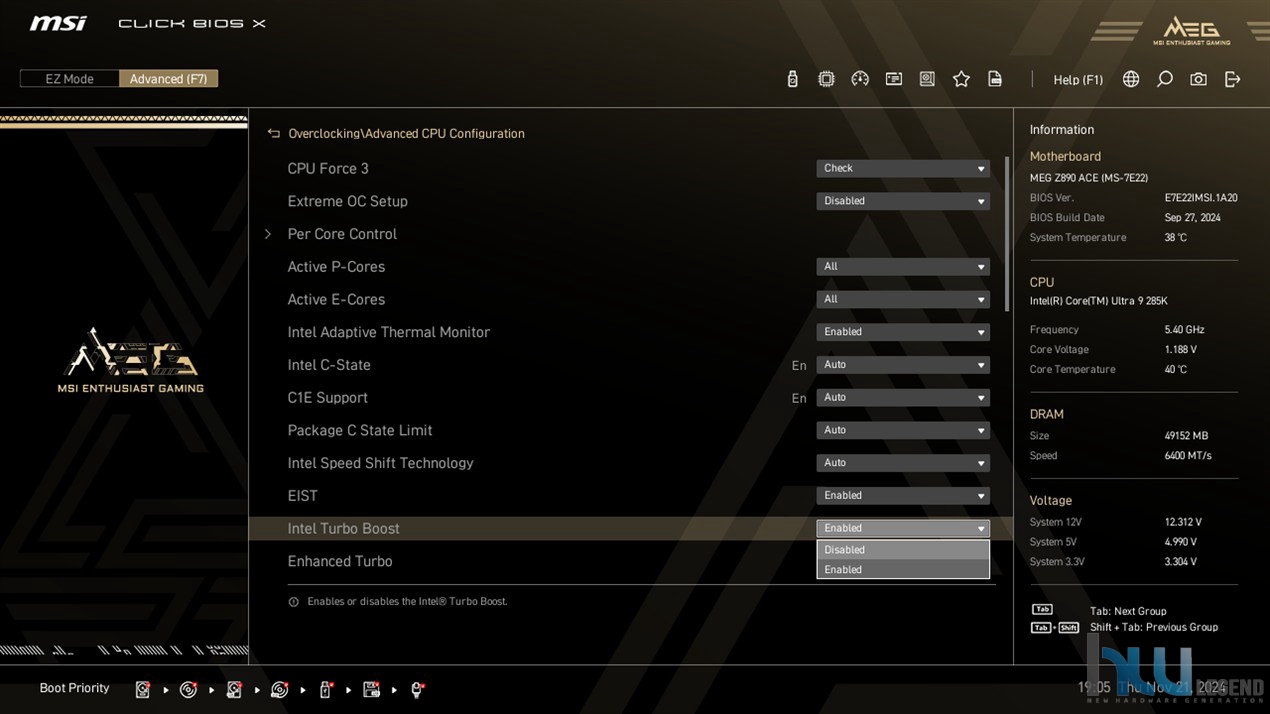Screen dimensions: 1270x714
Task: Click the Boot Priority label
Action: 74,688
